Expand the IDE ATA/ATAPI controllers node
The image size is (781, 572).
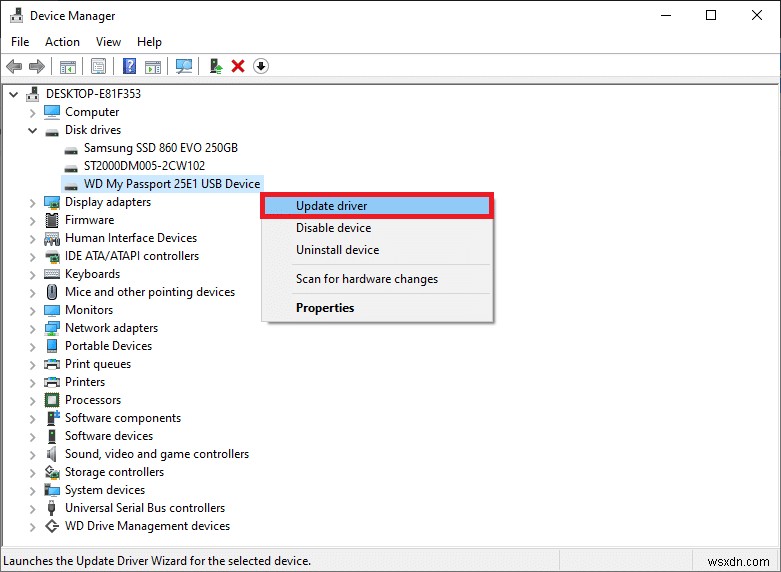pos(32,257)
